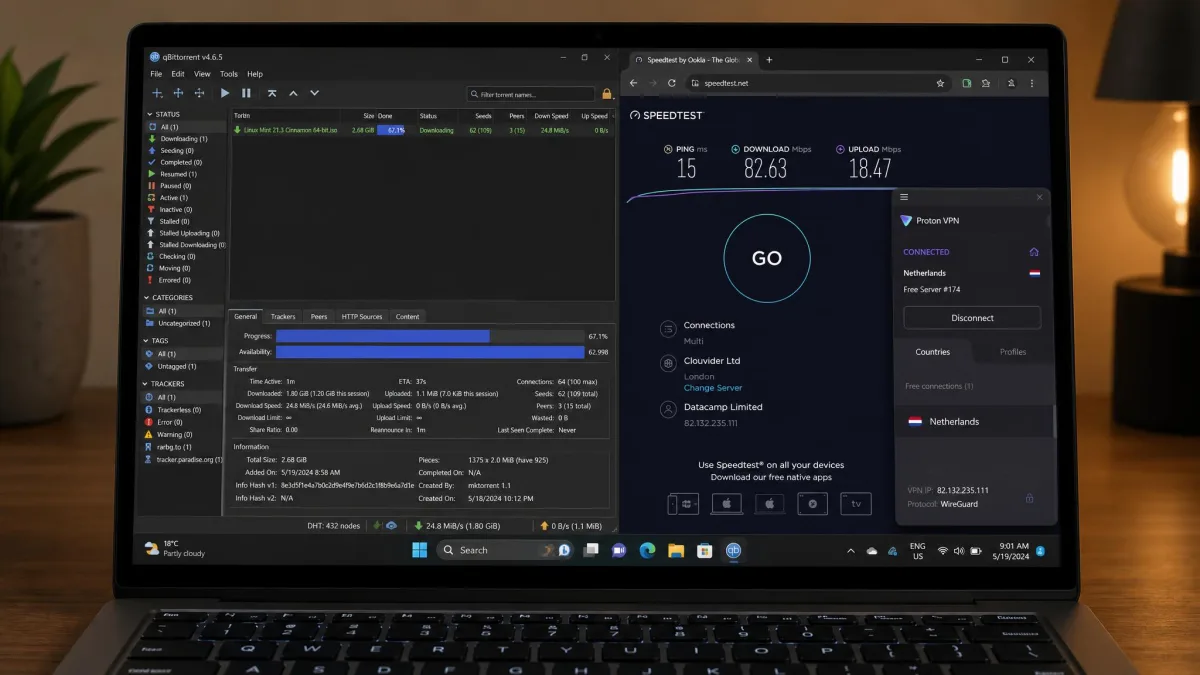Click the Speedtest tv app icon
The image size is (1200, 675).
tap(855, 504)
